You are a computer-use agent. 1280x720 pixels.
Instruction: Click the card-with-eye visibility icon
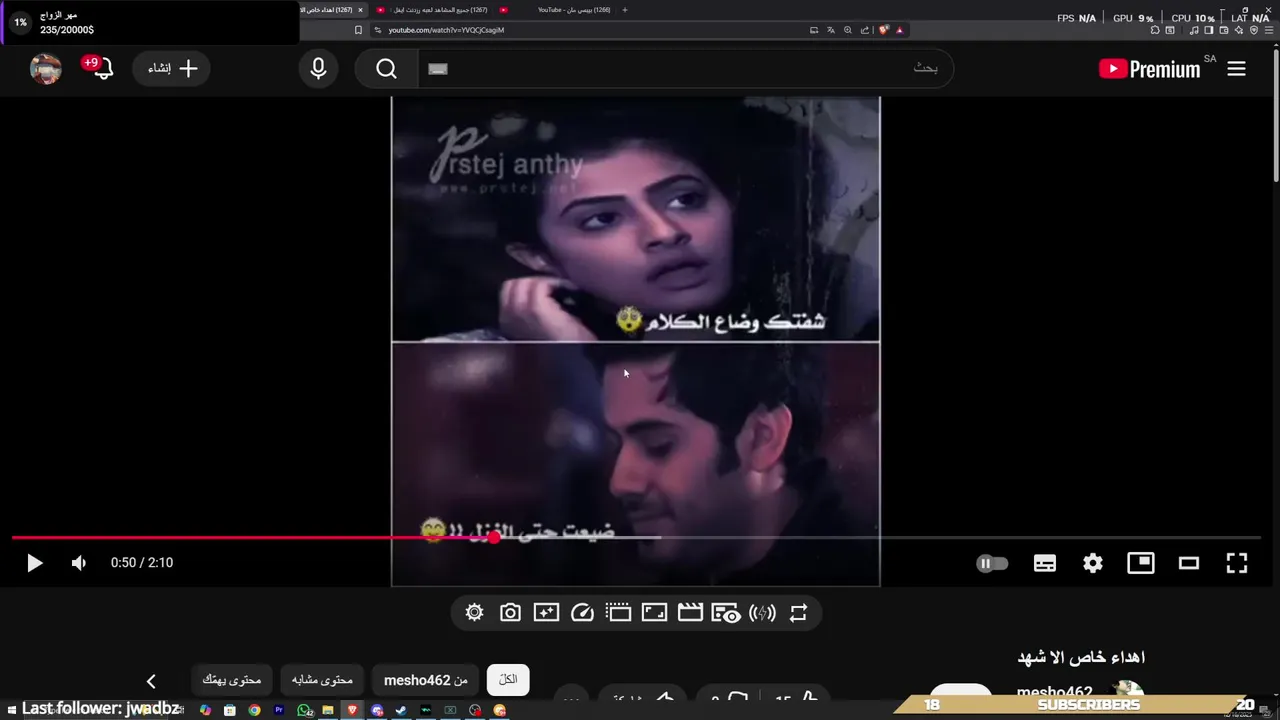tap(726, 613)
